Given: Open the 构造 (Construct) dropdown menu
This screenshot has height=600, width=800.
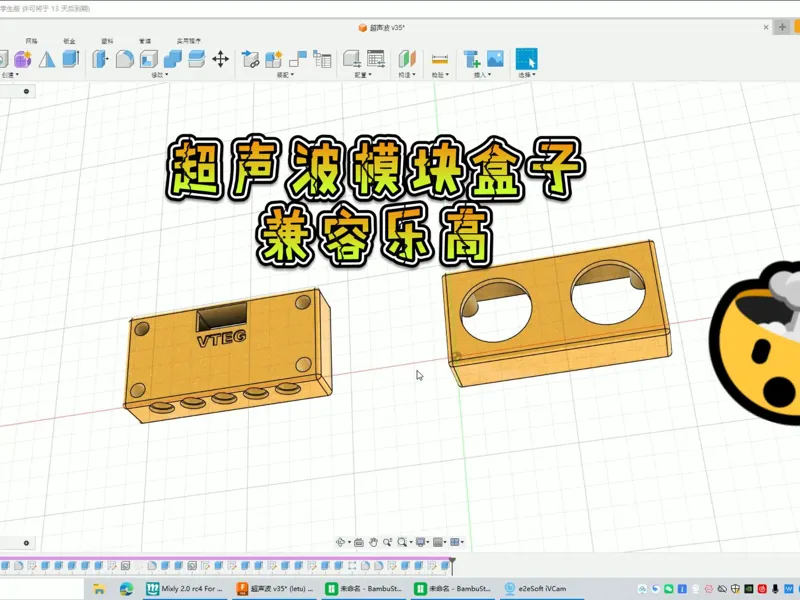Looking at the screenshot, I should tap(407, 75).
